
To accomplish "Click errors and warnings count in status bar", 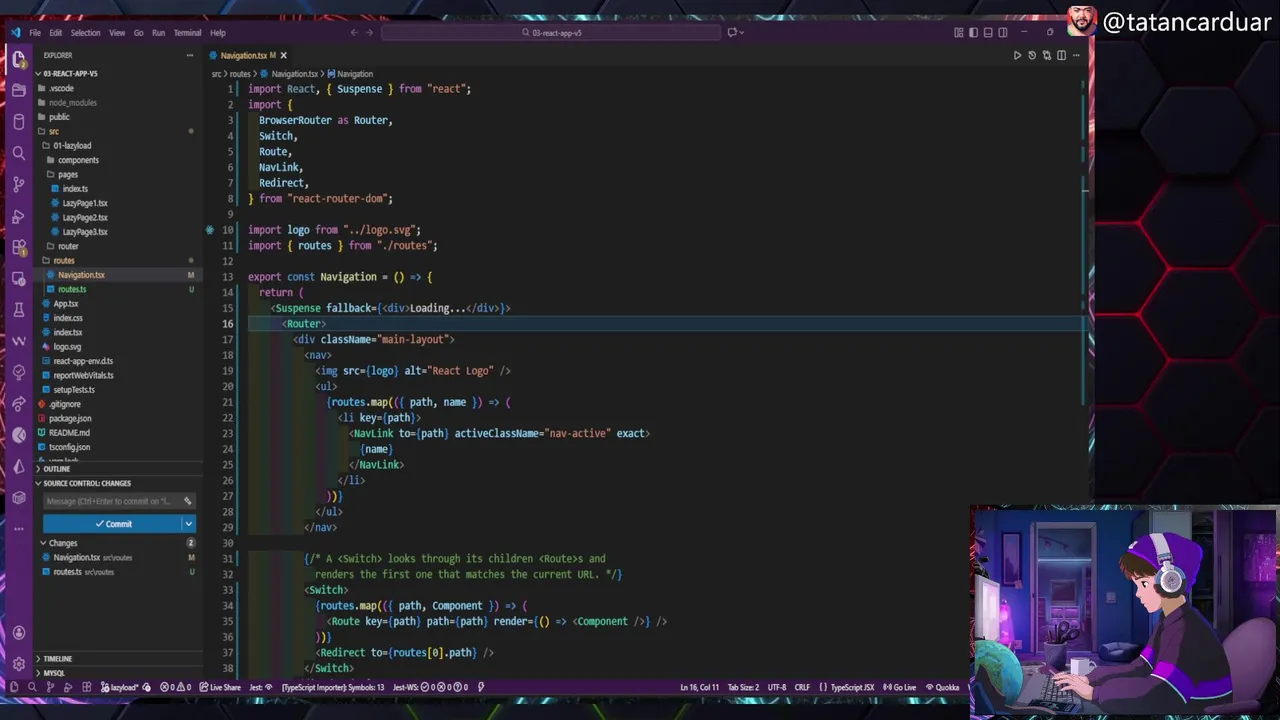I will 175,687.
